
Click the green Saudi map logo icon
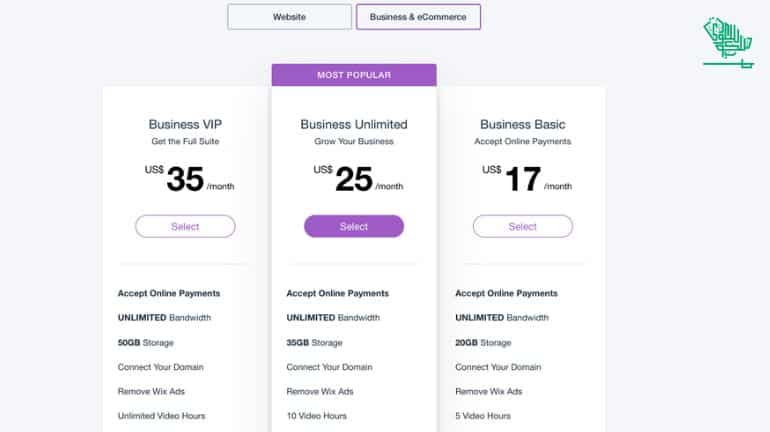[x=728, y=43]
